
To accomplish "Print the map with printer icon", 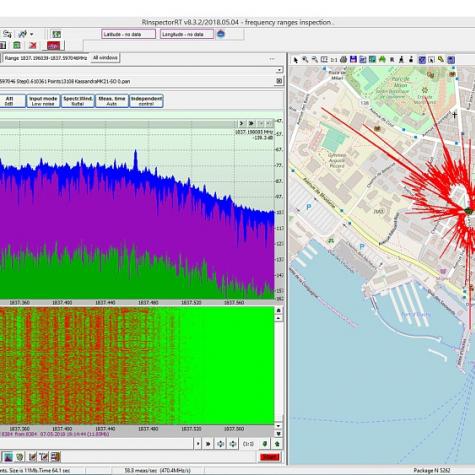I will (343, 60).
